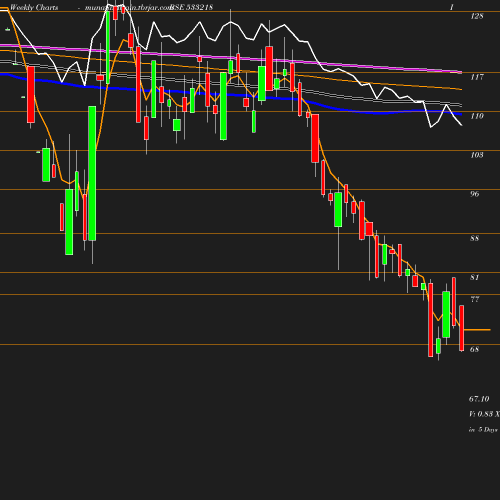500x500 pixels.
Task: Select the 96 price axis label
Action: pos(475,194)
